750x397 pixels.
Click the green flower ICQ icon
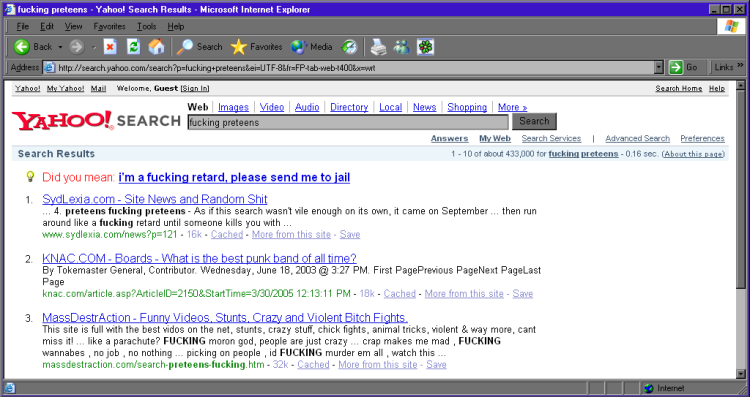425,47
